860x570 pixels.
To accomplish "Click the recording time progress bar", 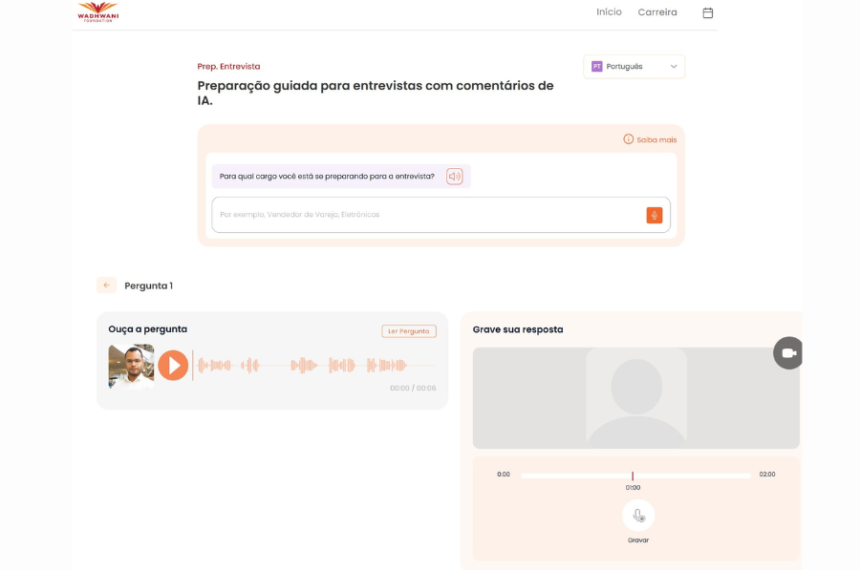I will [x=636, y=476].
